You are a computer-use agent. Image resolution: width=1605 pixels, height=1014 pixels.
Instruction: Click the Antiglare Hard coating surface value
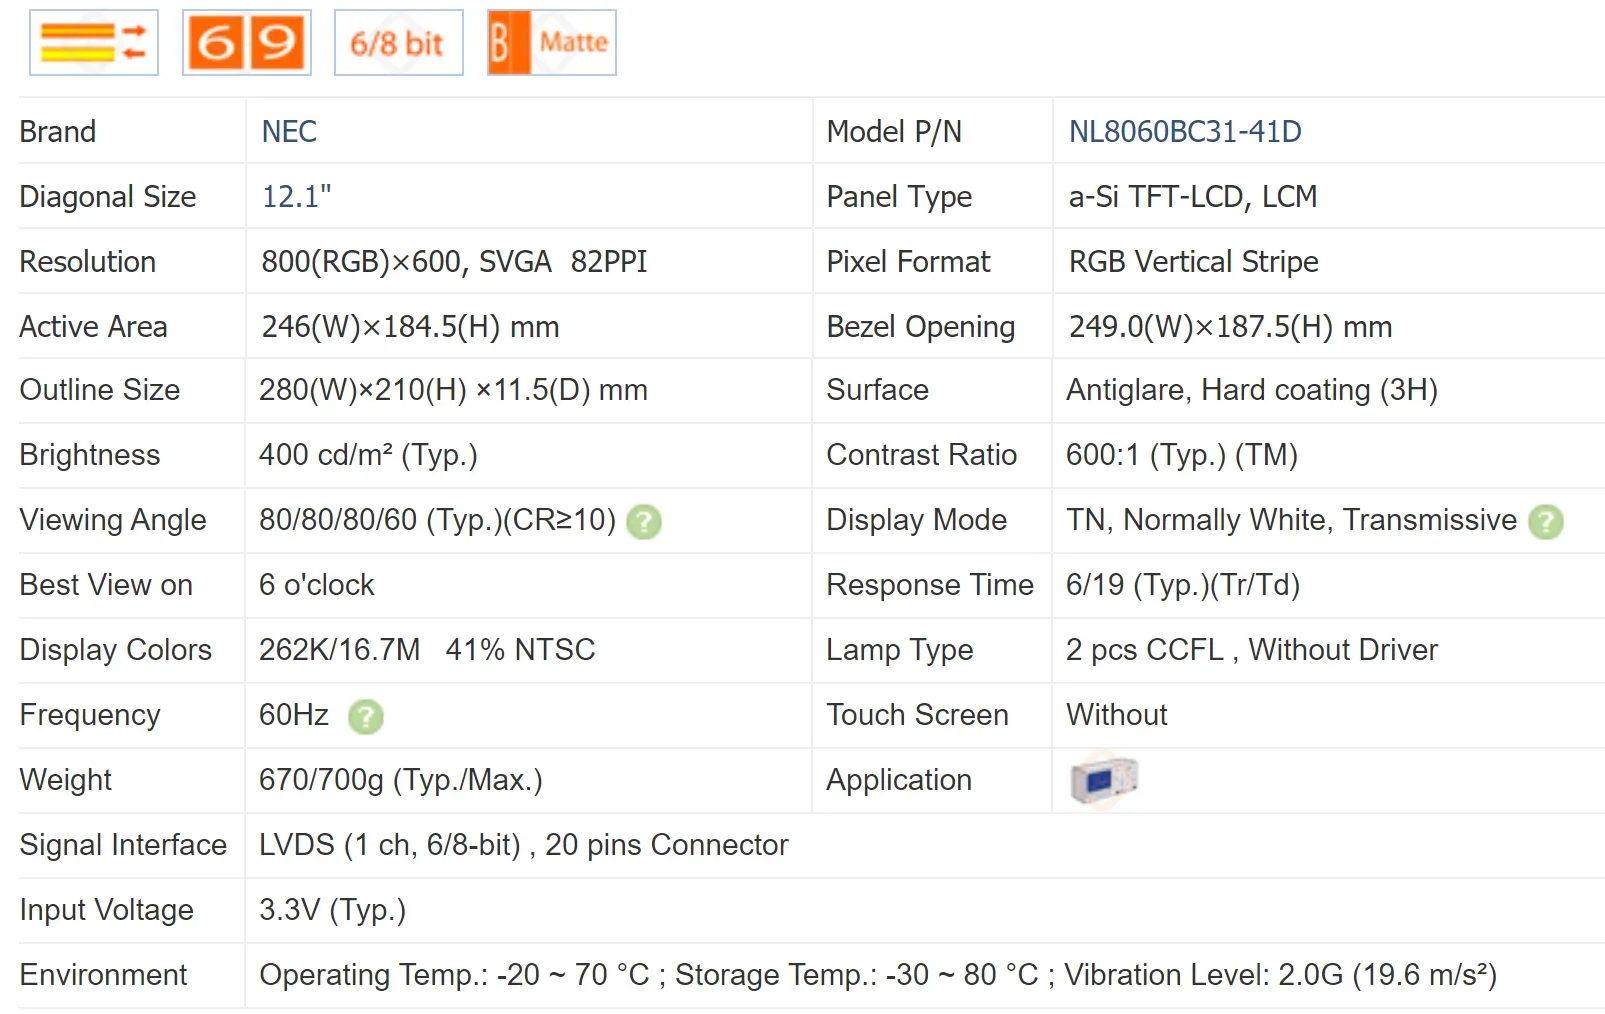[x=1251, y=390]
